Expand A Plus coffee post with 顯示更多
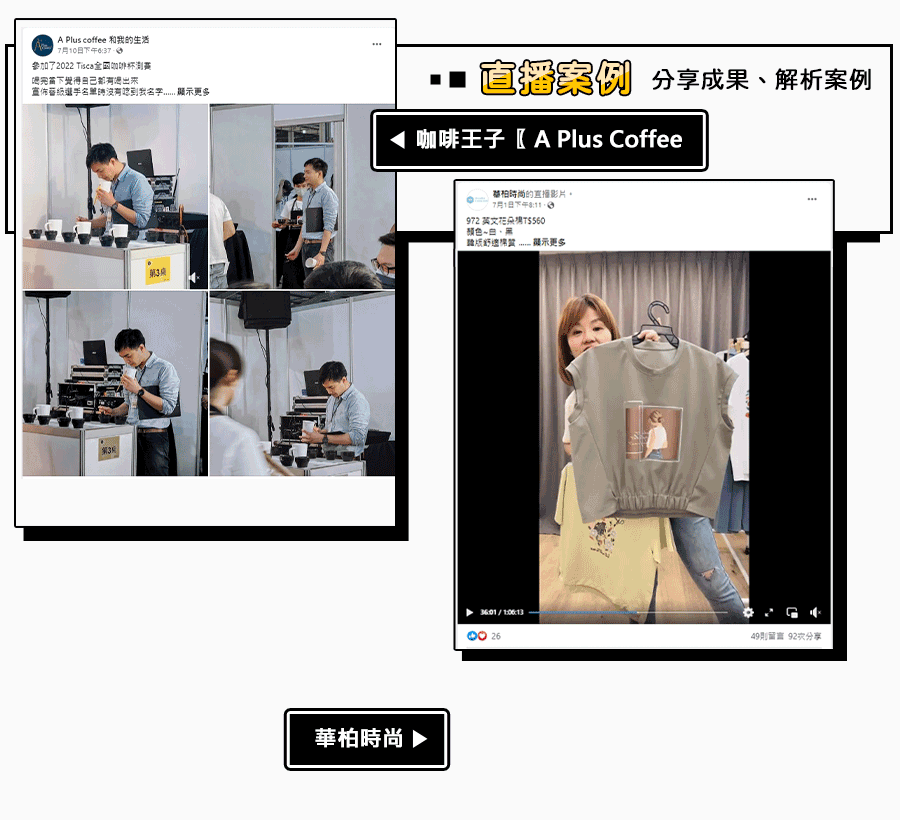This screenshot has height=820, width=900. pyautogui.click(x=193, y=92)
